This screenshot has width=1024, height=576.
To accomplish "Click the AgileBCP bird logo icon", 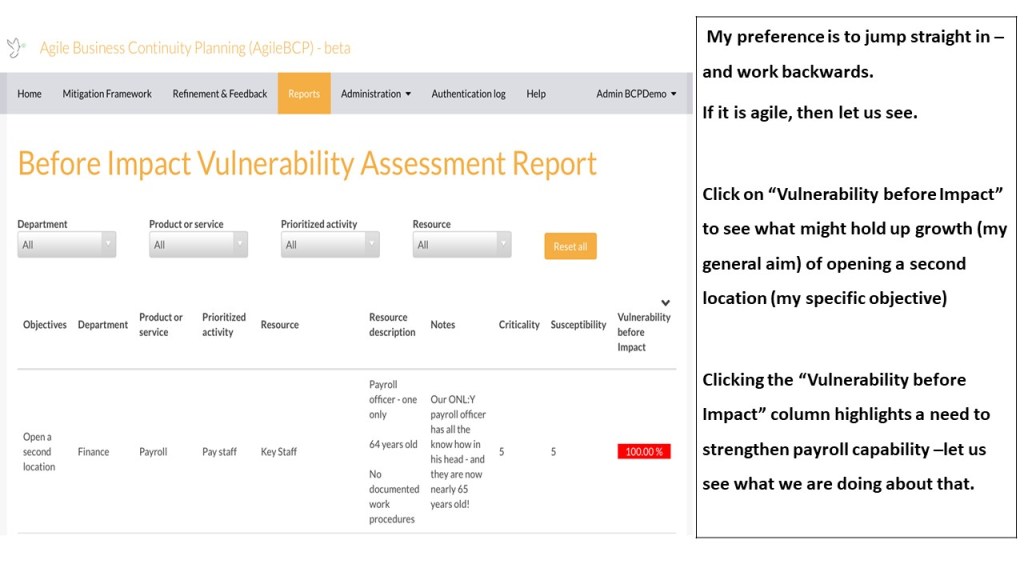I will (15, 48).
